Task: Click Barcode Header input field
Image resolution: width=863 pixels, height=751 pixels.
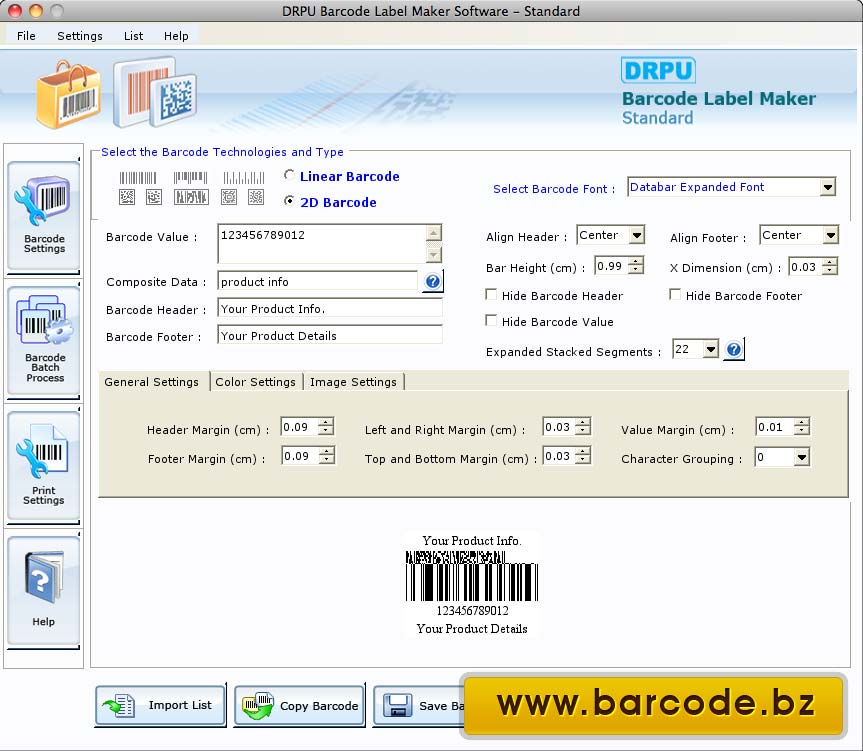Action: (x=330, y=309)
